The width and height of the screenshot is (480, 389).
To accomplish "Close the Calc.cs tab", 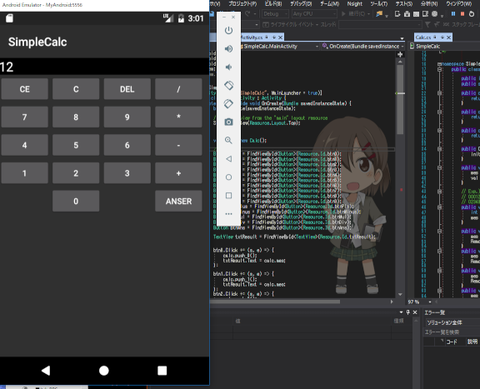I will (449, 37).
